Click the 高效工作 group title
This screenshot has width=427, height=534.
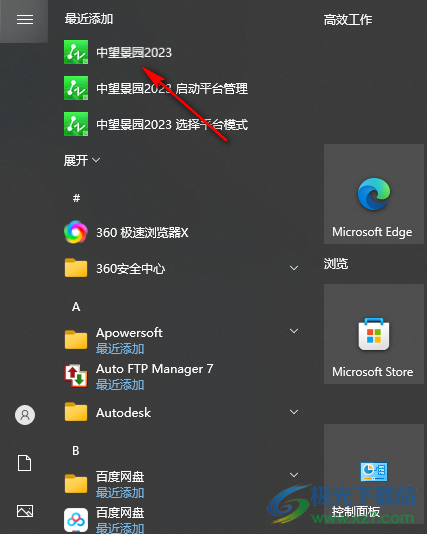pos(348,19)
